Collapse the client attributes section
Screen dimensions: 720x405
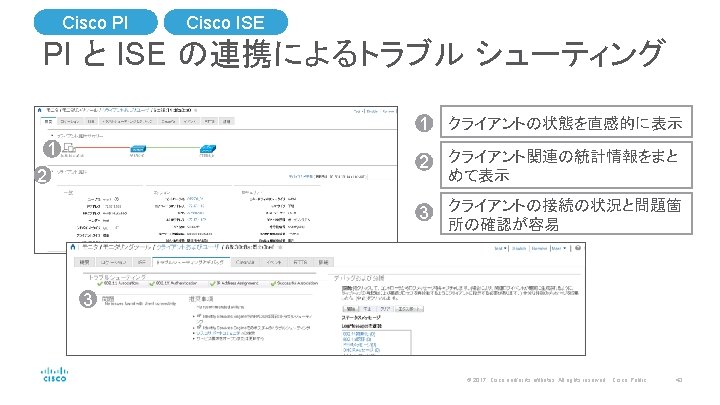coord(52,172)
